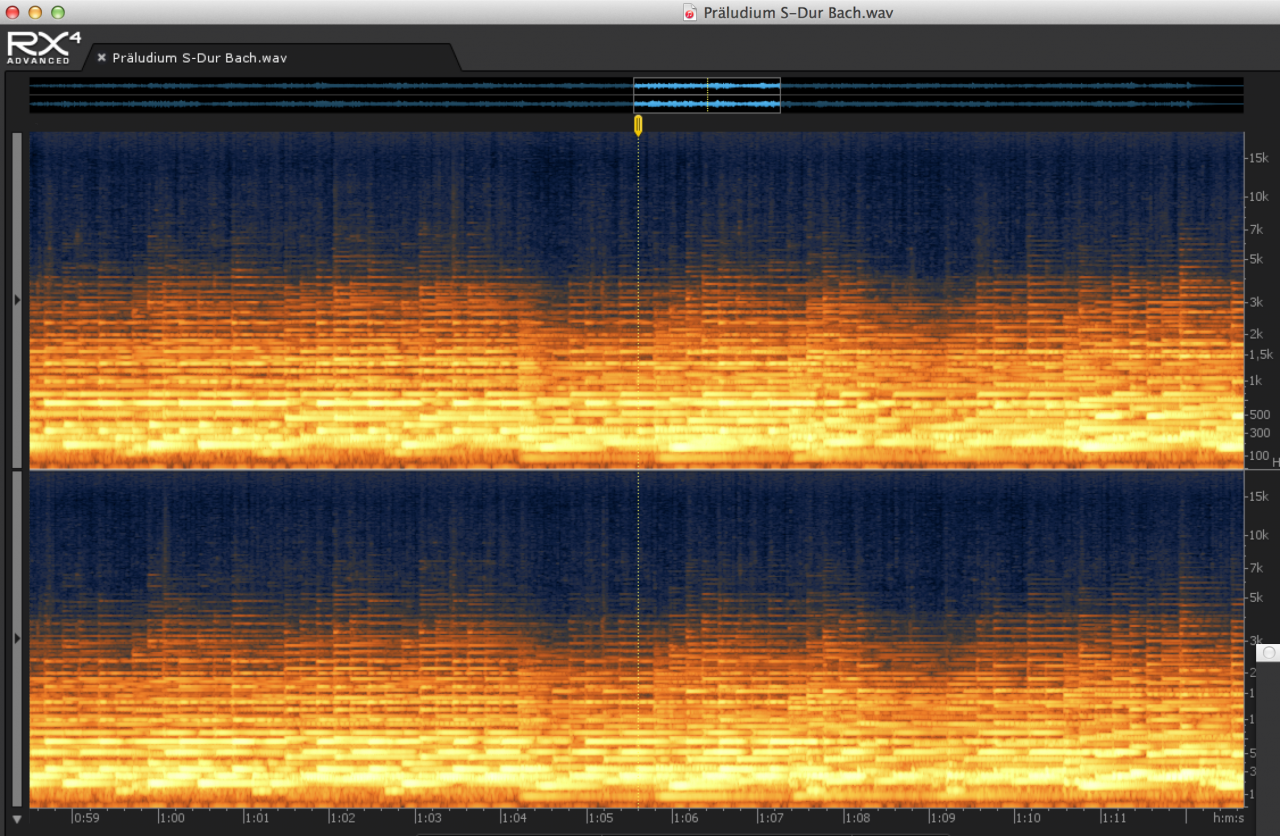This screenshot has width=1280, height=836.
Task: Click the yellow minimize window button
Action: coord(35,12)
